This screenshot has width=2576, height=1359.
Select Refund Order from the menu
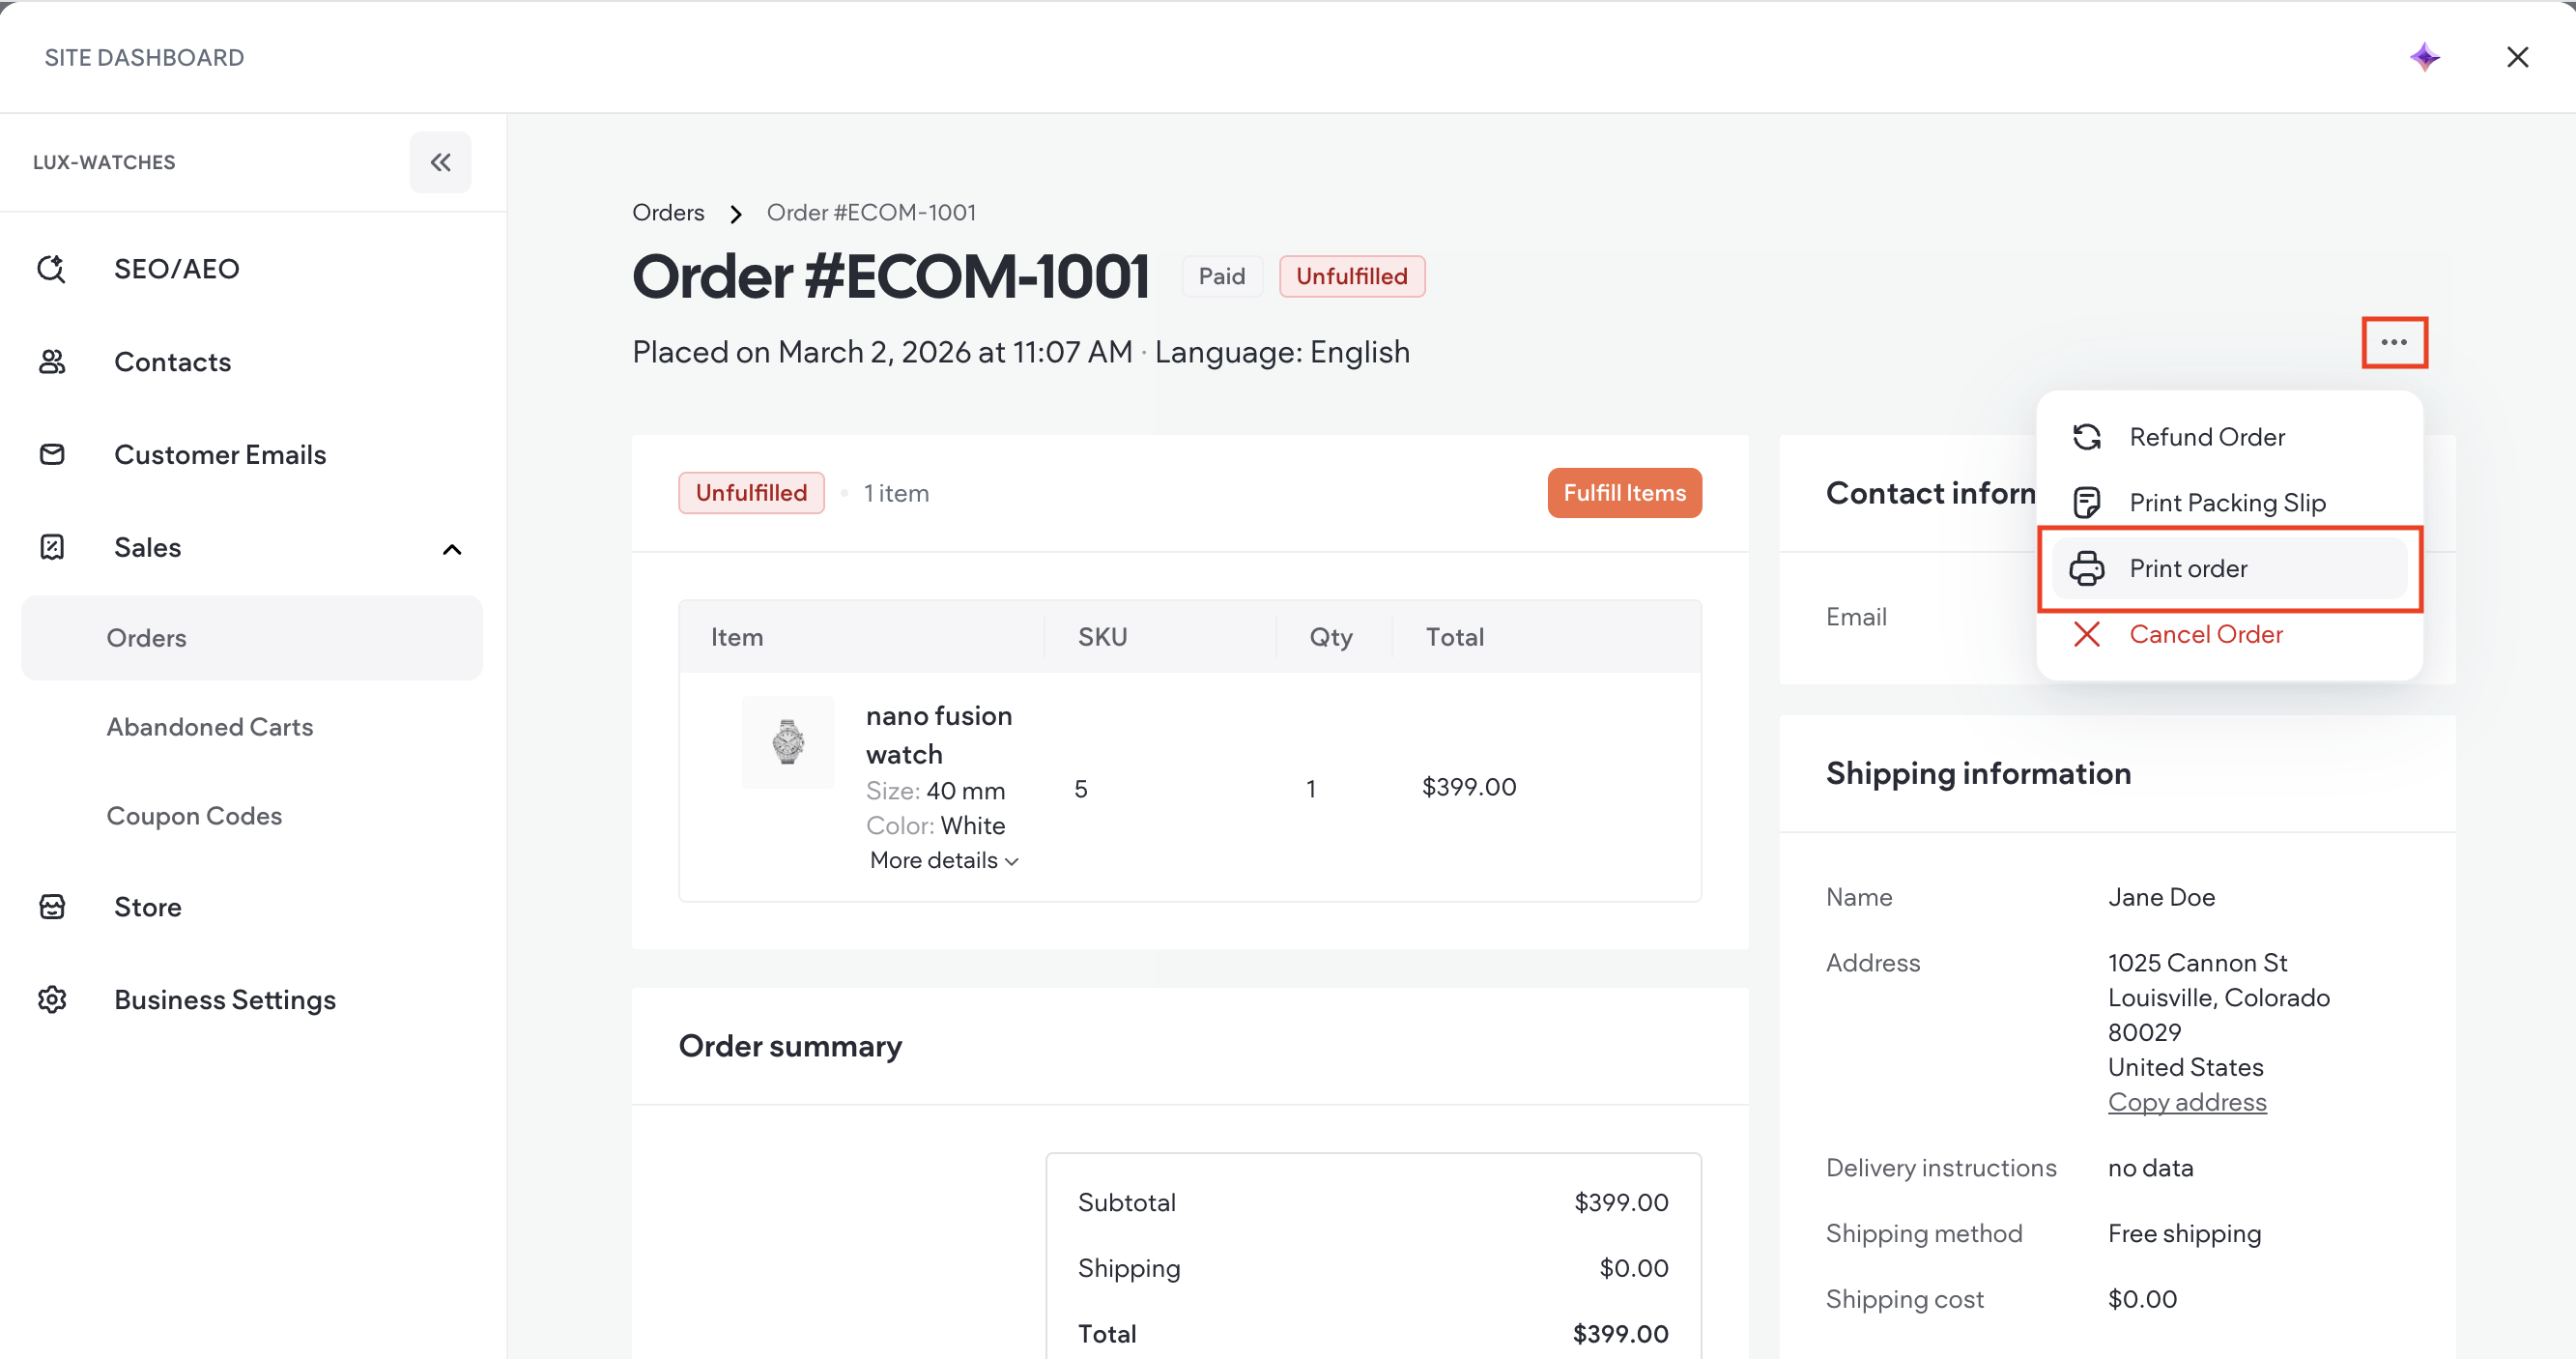[2206, 437]
